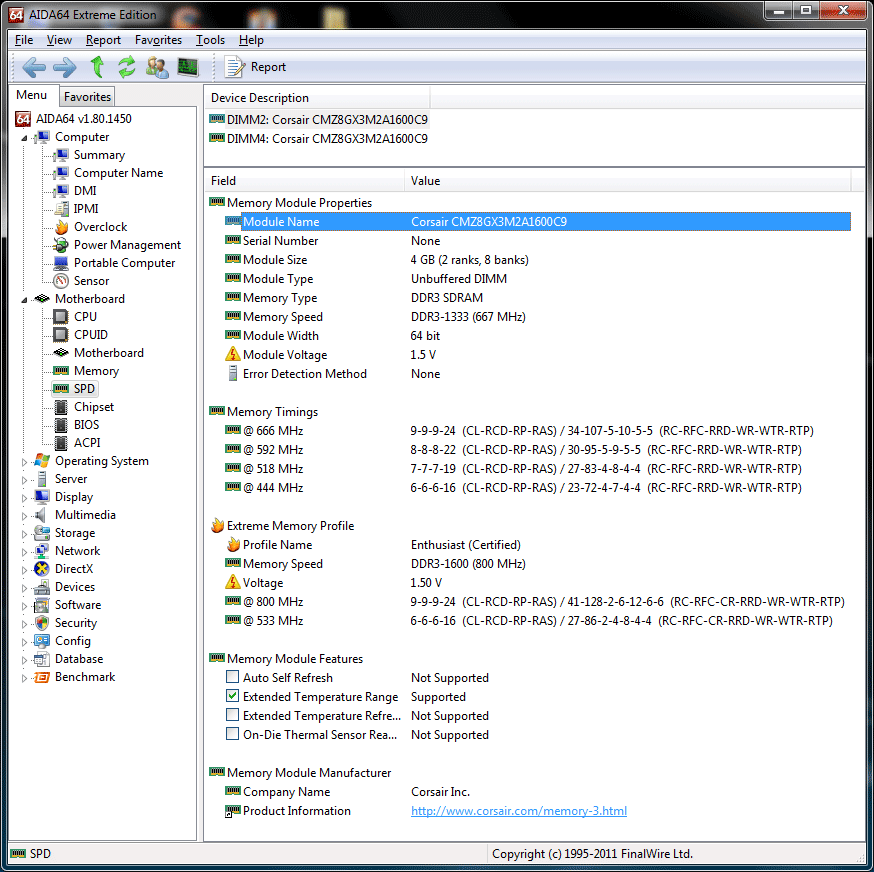Expand the Devices node
This screenshot has height=872, width=874.
(x=24, y=588)
